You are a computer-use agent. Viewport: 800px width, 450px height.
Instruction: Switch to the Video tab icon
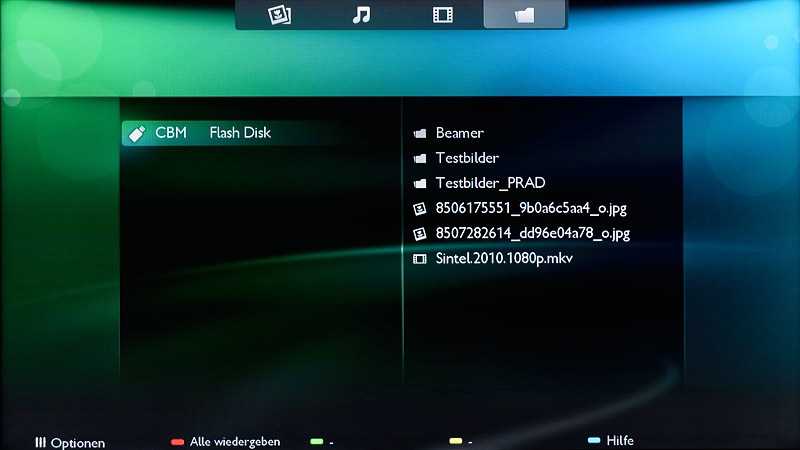point(442,15)
